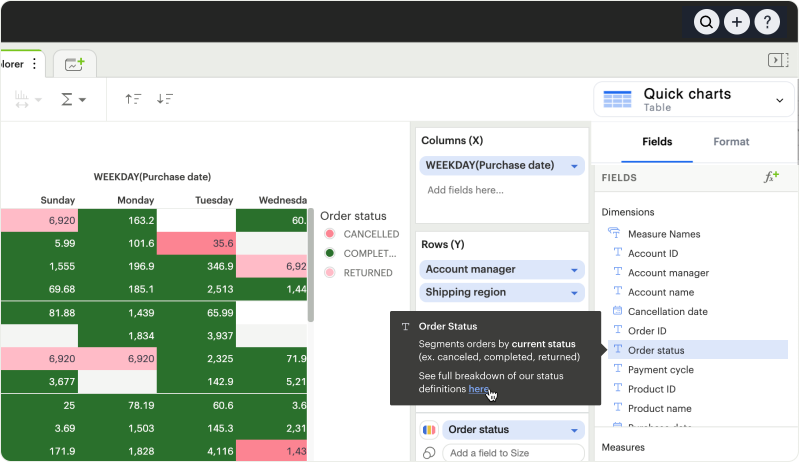Open the Account manager row pill dropdown
The image size is (799, 462).
pos(574,270)
